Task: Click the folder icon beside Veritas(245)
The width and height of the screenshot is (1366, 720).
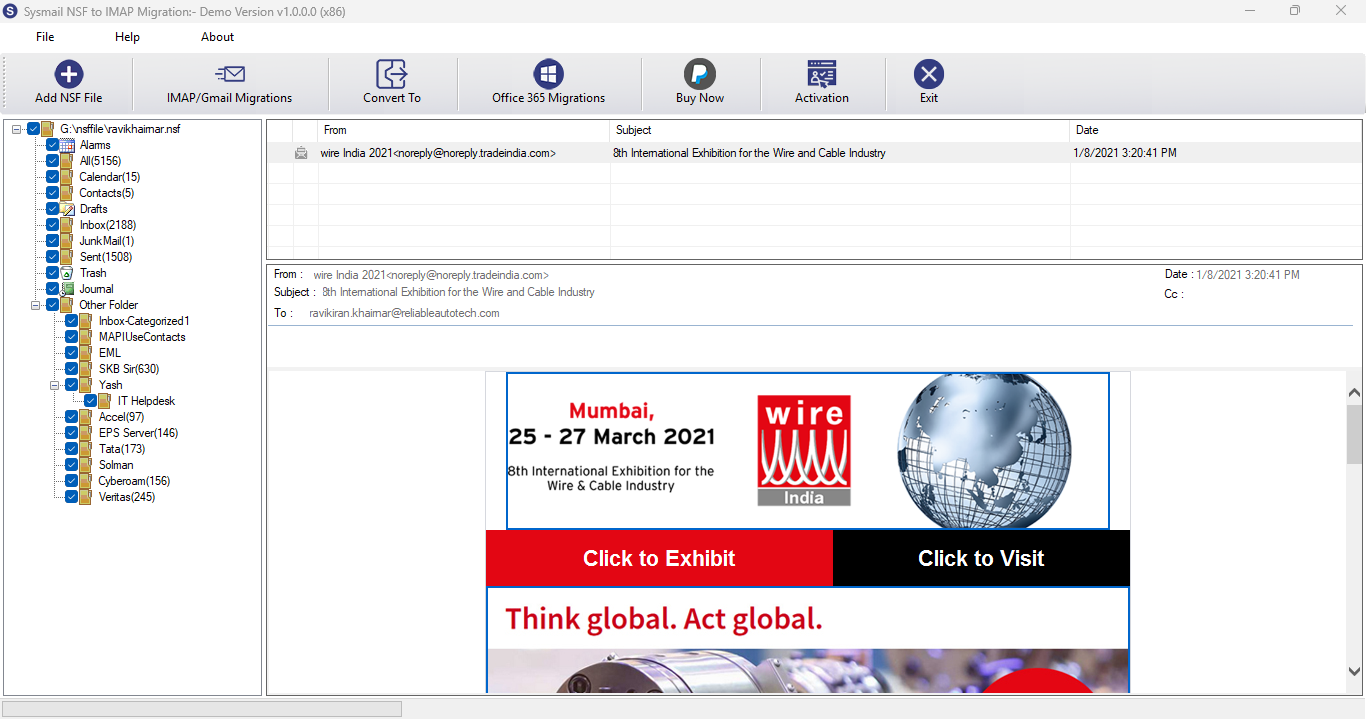Action: click(x=87, y=497)
